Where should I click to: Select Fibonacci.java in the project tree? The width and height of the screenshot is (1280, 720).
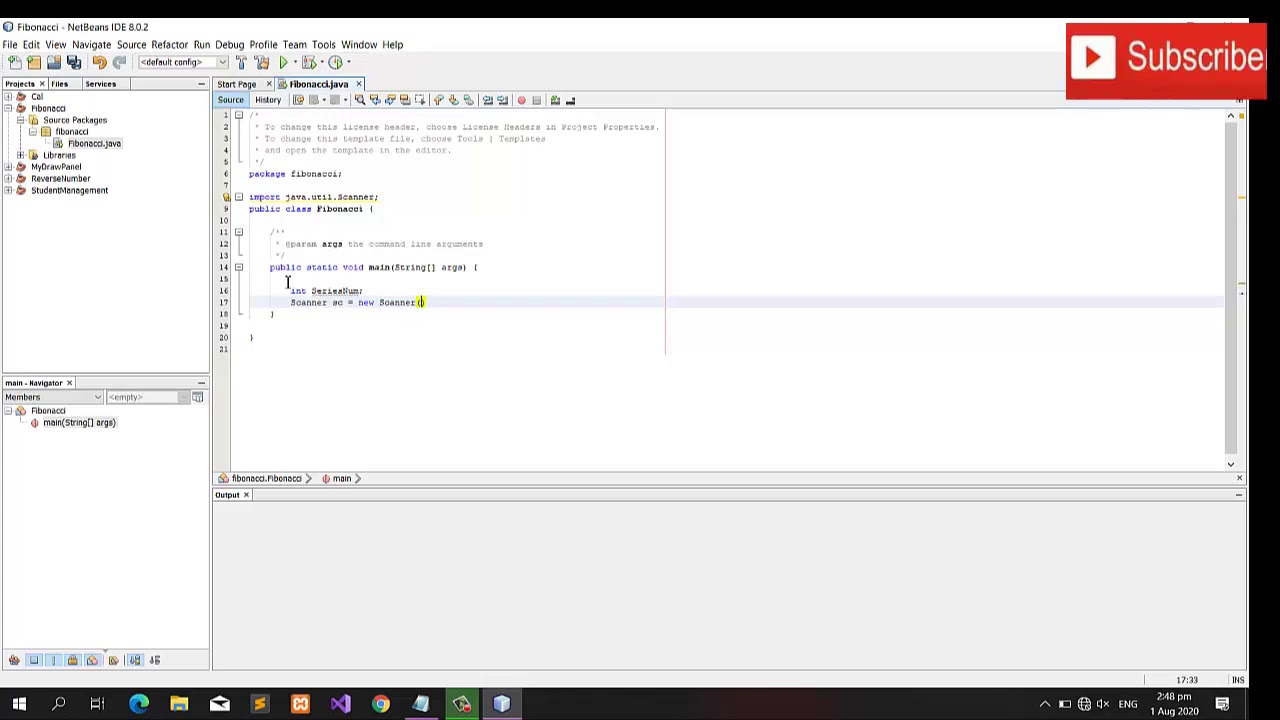[94, 143]
